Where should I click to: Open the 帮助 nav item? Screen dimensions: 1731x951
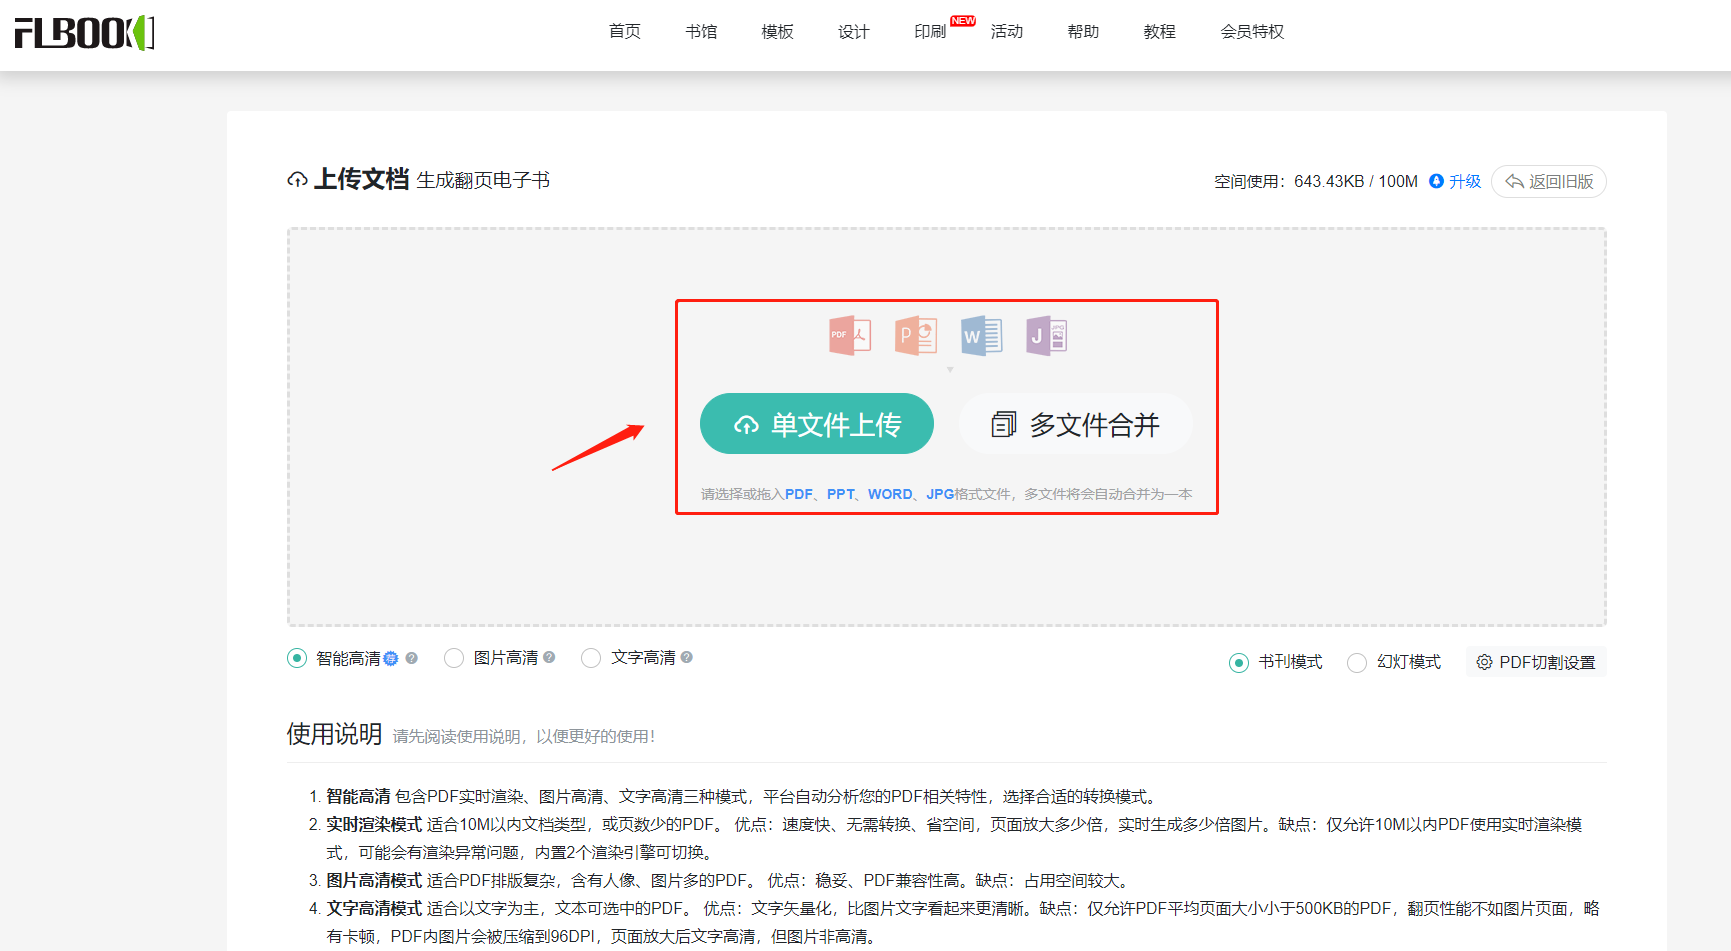1083,32
